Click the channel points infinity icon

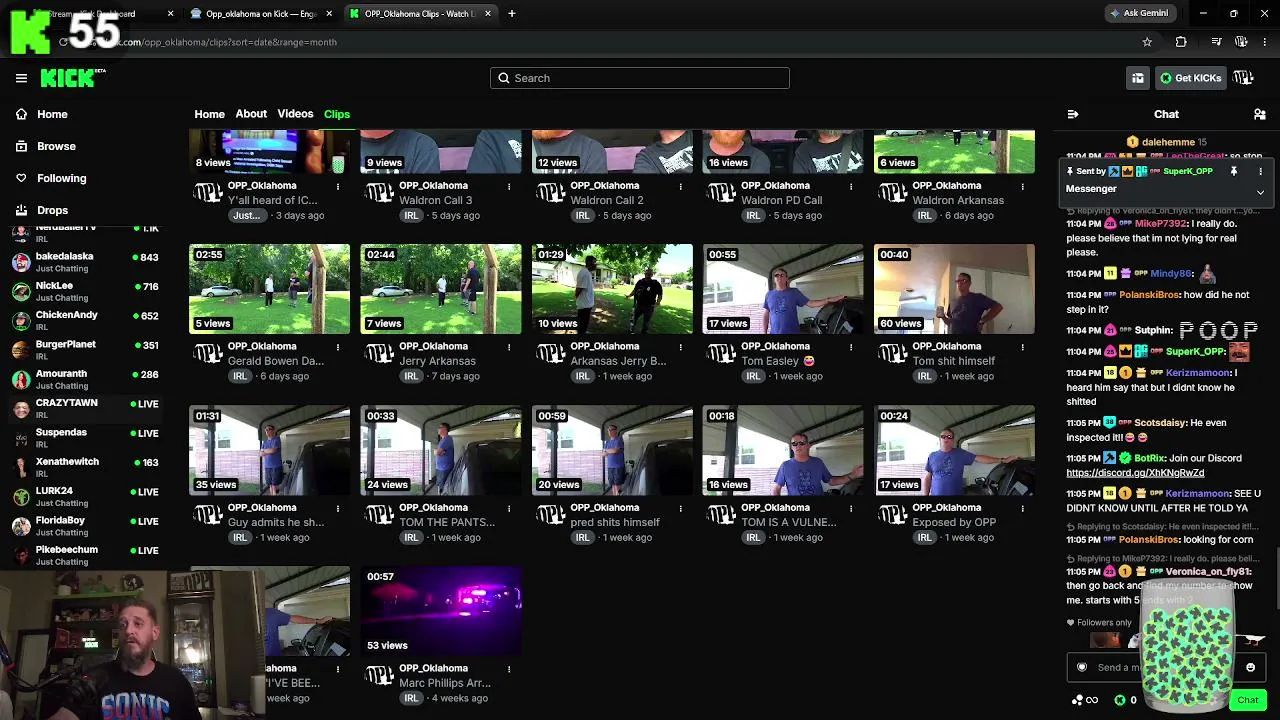1085,700
